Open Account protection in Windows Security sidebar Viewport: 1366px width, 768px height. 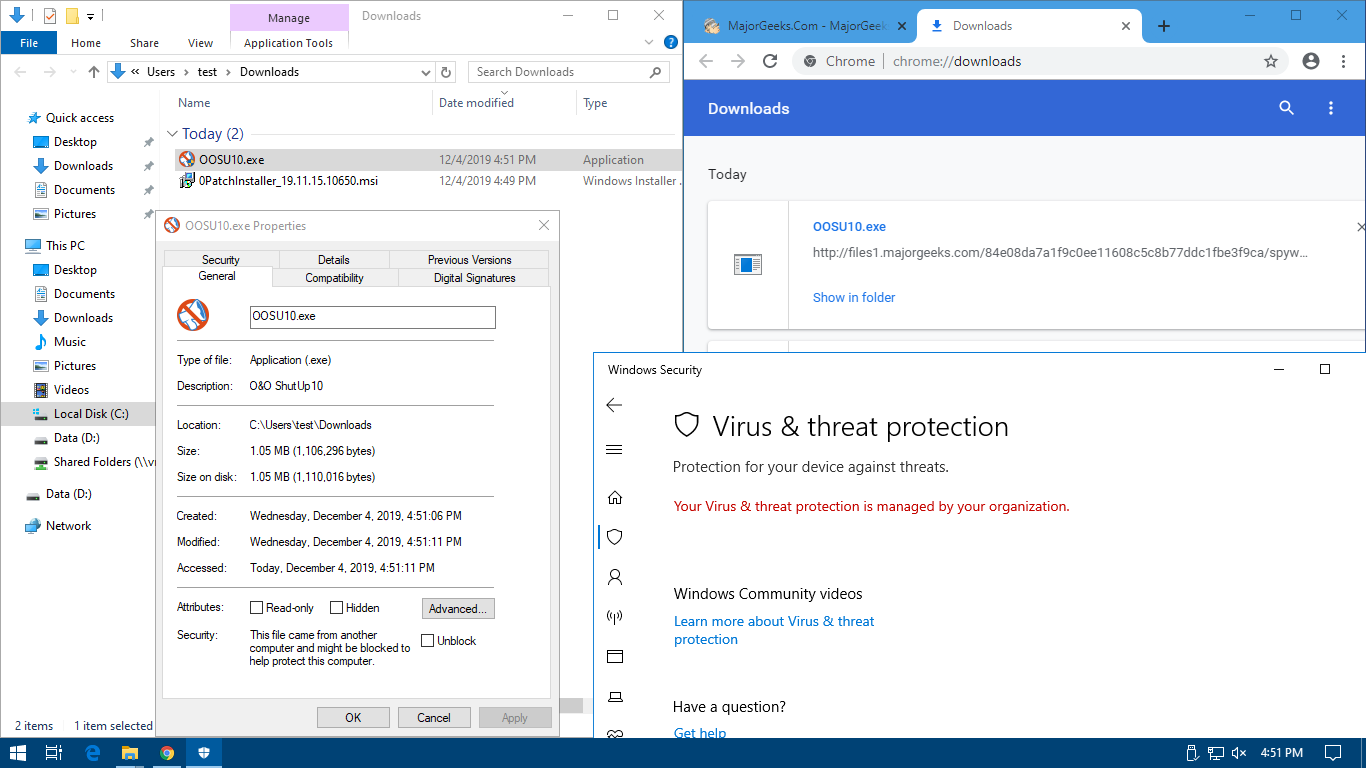click(615, 577)
